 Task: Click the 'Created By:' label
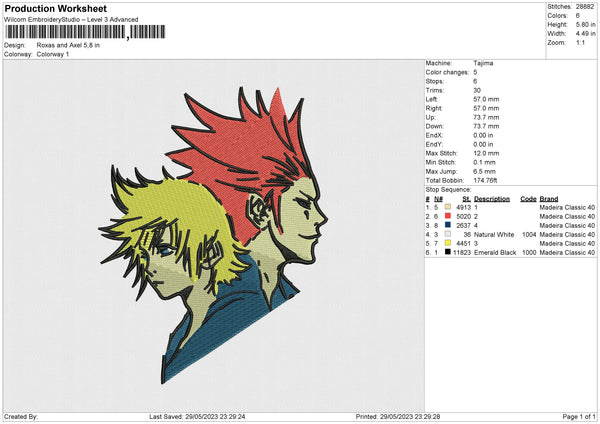[x=21, y=417]
